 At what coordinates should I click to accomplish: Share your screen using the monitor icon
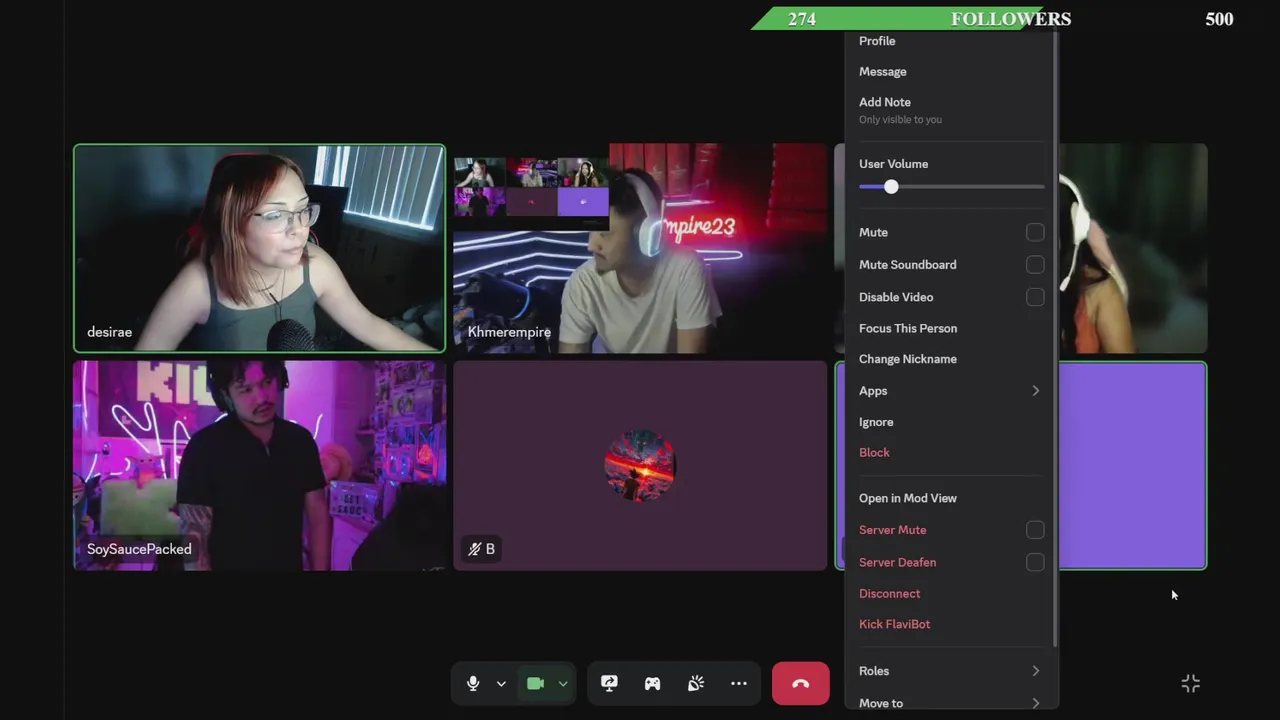(x=609, y=684)
